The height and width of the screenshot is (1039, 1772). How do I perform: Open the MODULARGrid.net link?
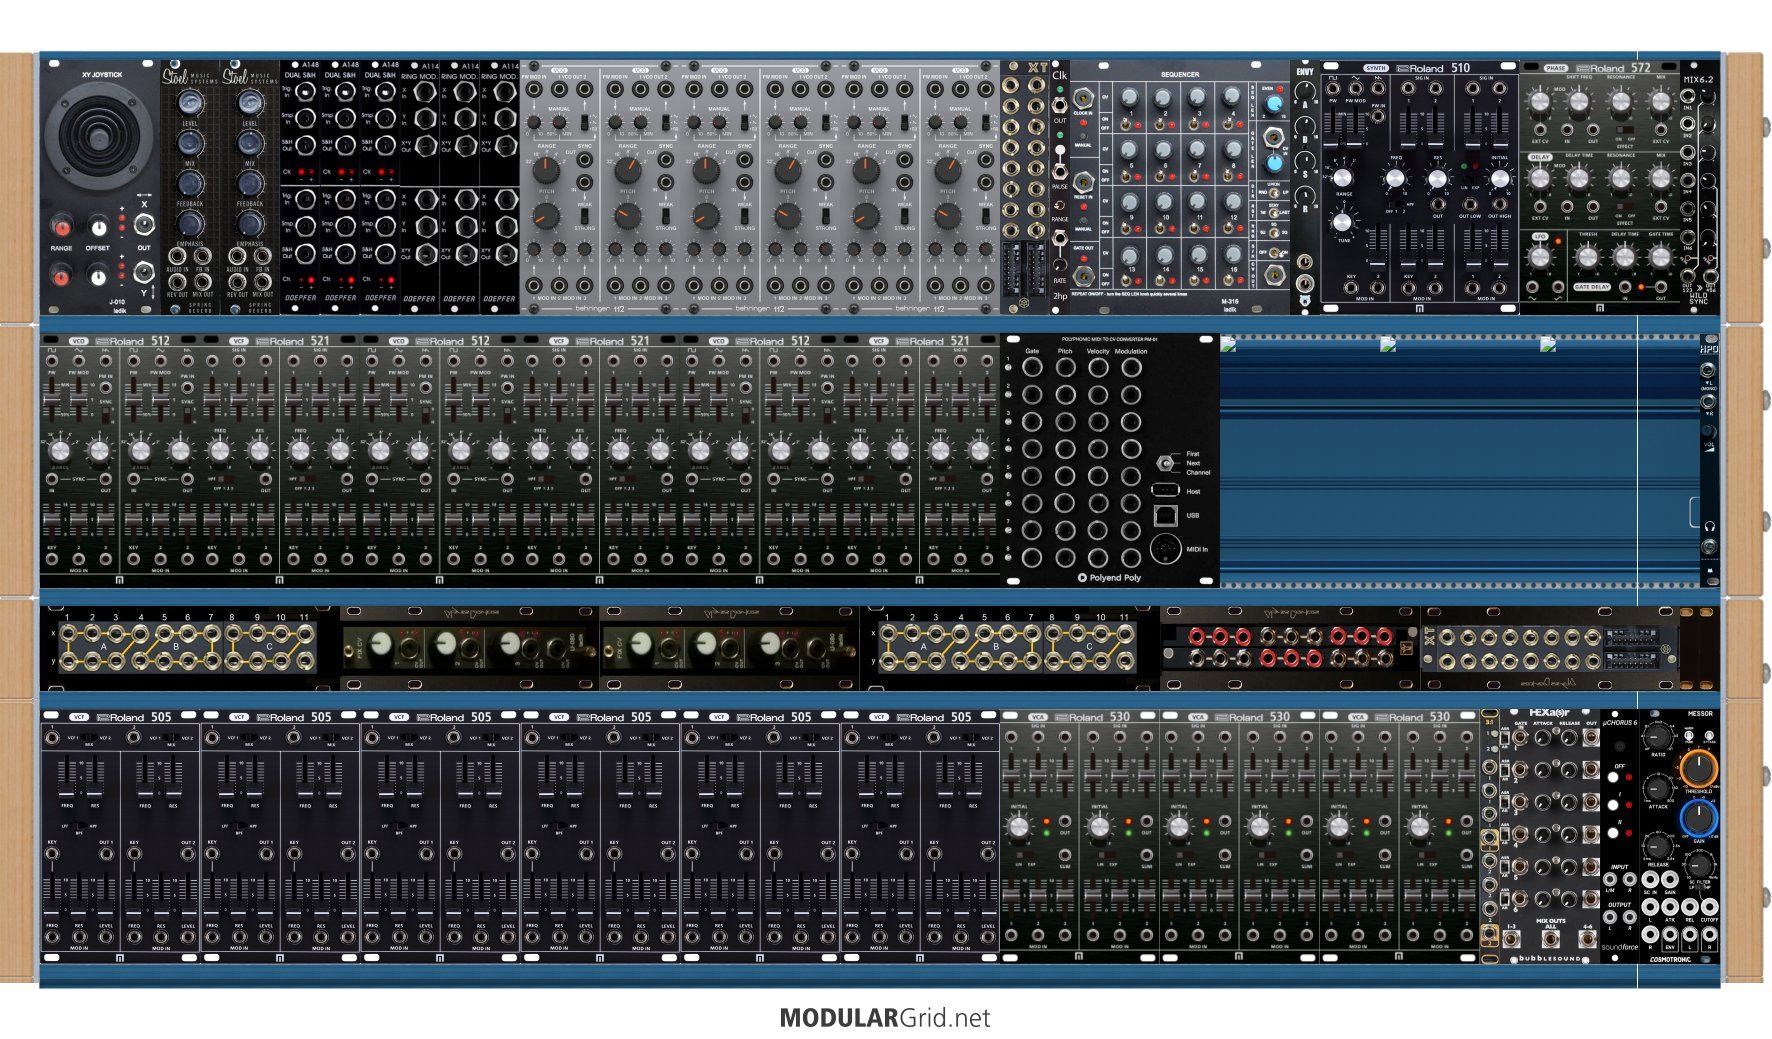pos(885,1018)
